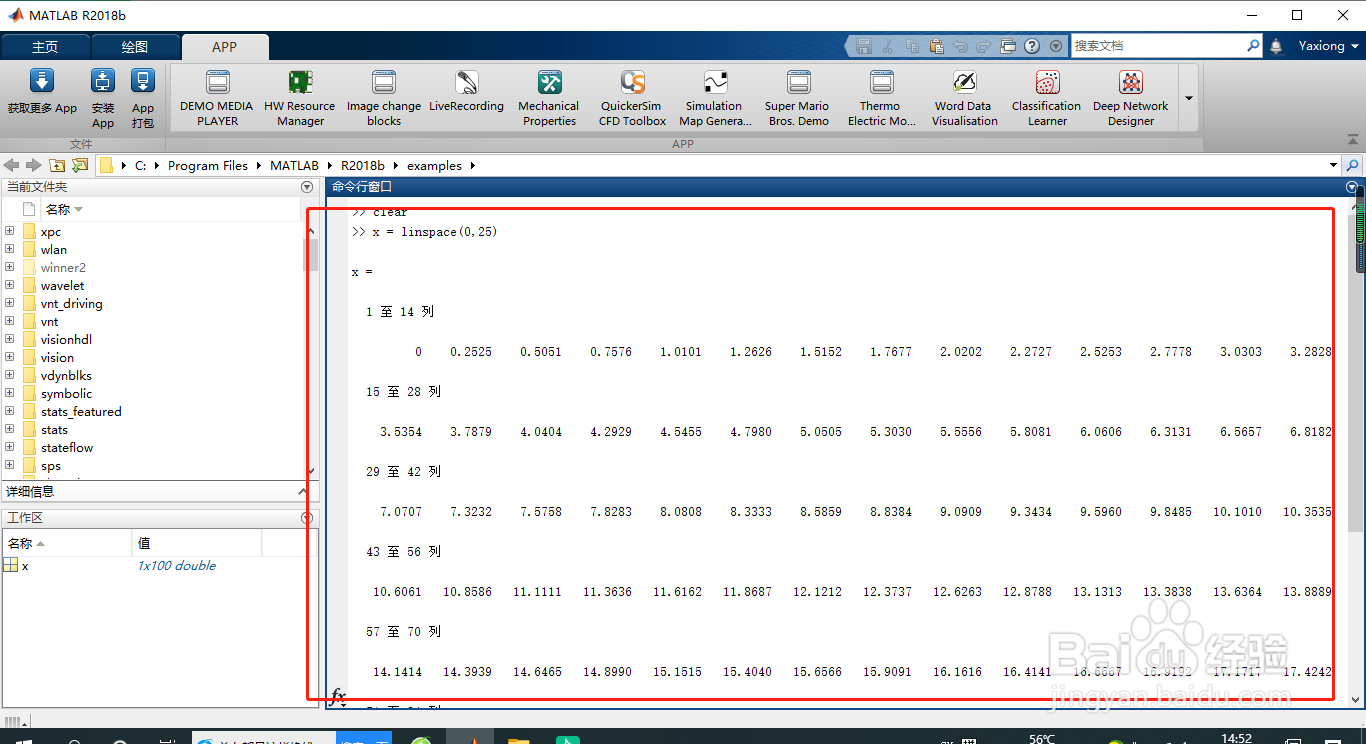The height and width of the screenshot is (744, 1366).
Task: Open the Mechanical Properties app
Action: pyautogui.click(x=548, y=98)
